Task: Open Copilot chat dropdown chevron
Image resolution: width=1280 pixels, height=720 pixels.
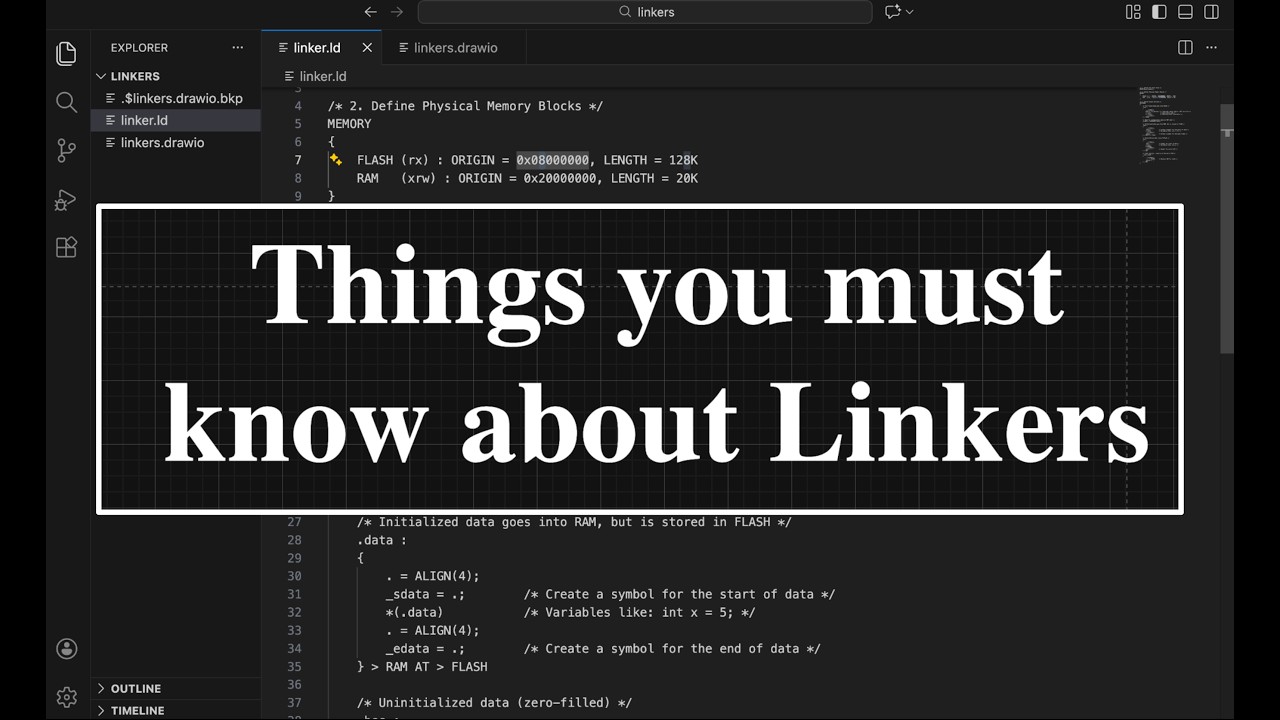Action: coord(909,12)
